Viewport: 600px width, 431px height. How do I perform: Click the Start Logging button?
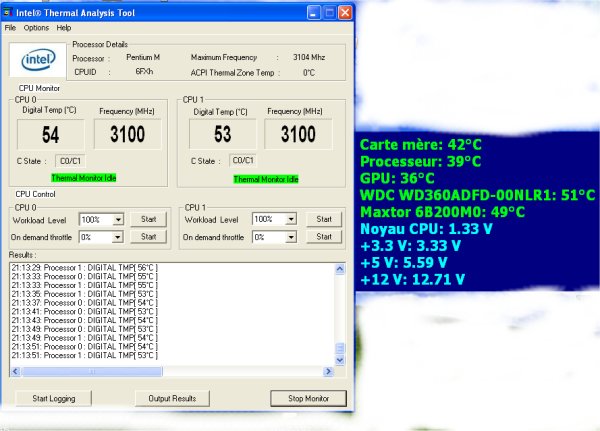[54, 398]
